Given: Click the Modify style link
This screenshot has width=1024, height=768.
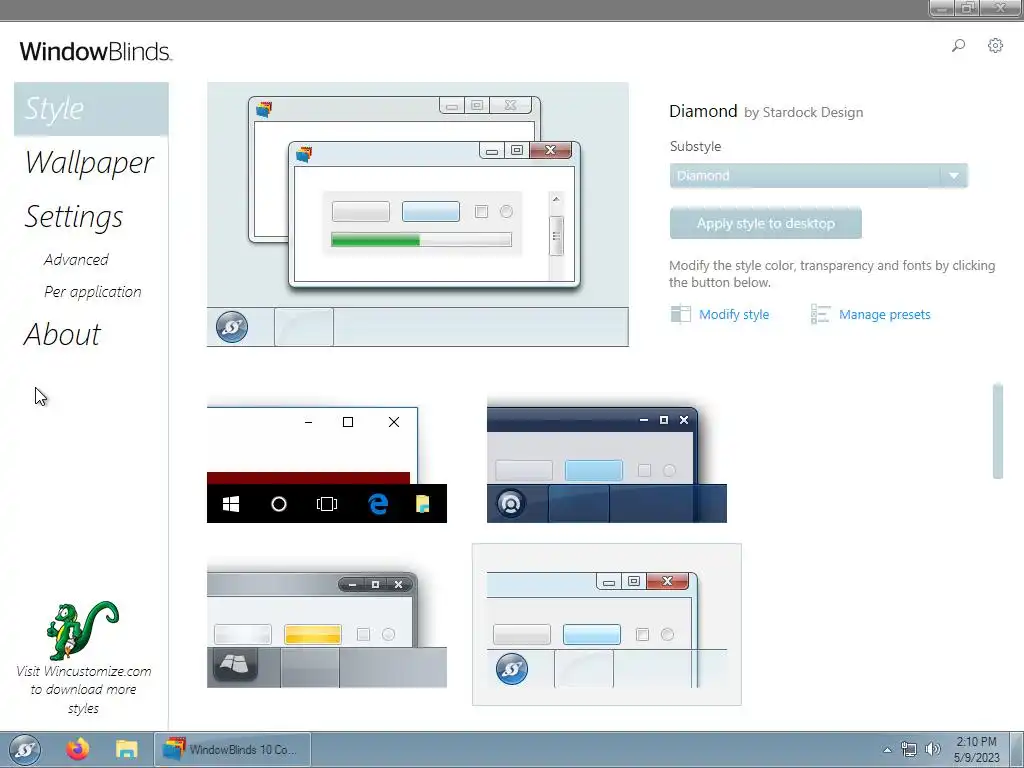Looking at the screenshot, I should pyautogui.click(x=734, y=315).
